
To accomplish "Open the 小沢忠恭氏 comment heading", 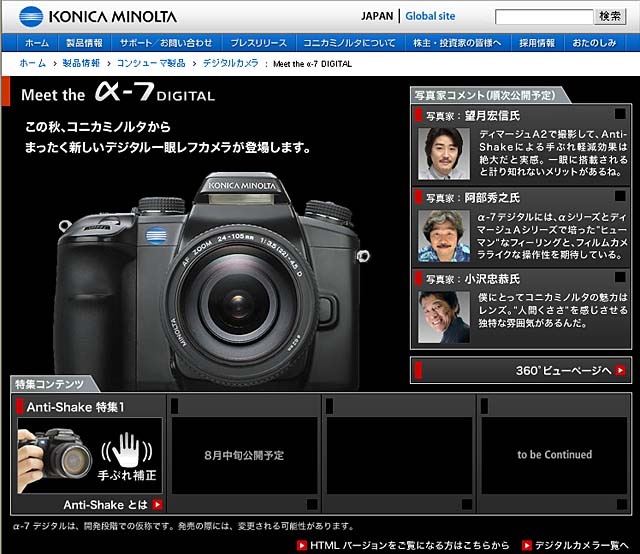I will (473, 279).
